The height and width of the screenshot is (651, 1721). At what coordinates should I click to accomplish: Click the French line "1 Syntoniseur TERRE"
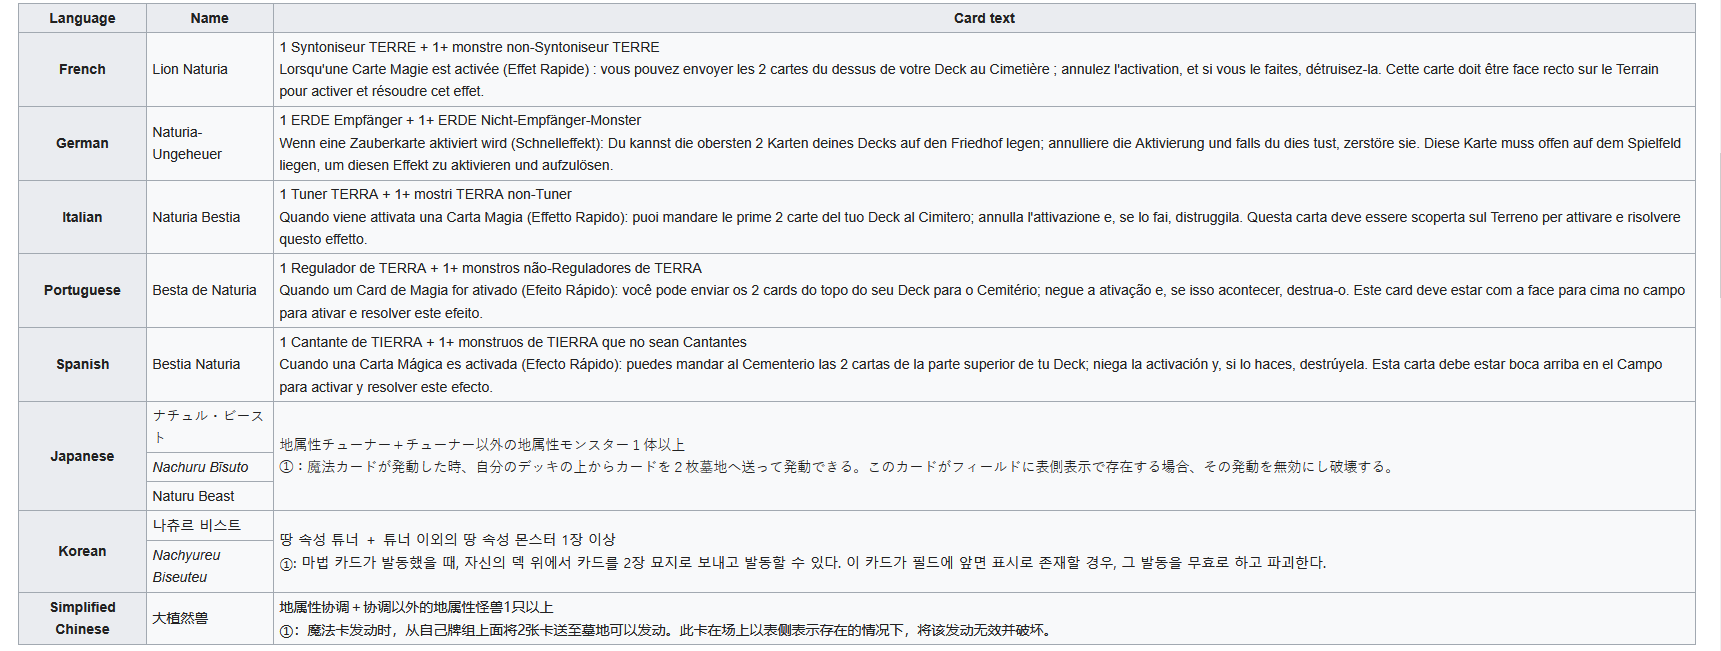[x=469, y=47]
